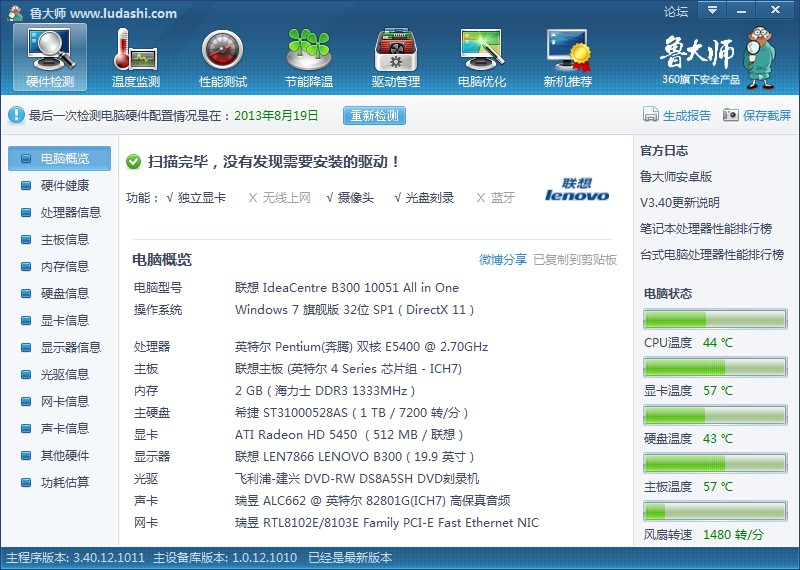
Task: Click the 生成报告 printer icon
Action: pos(651,115)
